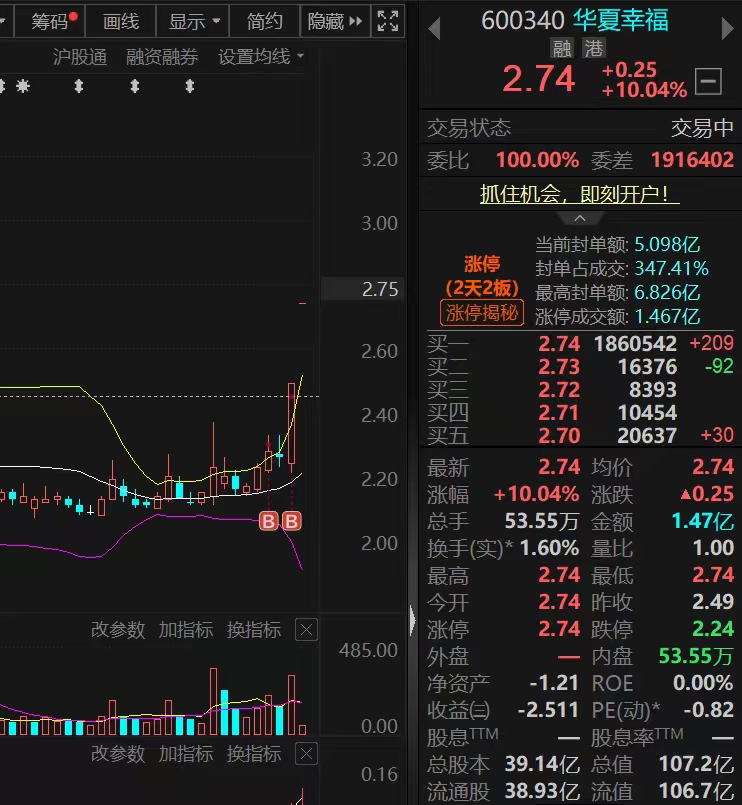The width and height of the screenshot is (742, 805).
Task: Click the 涨停 (2天2板) status label
Action: coord(482,276)
